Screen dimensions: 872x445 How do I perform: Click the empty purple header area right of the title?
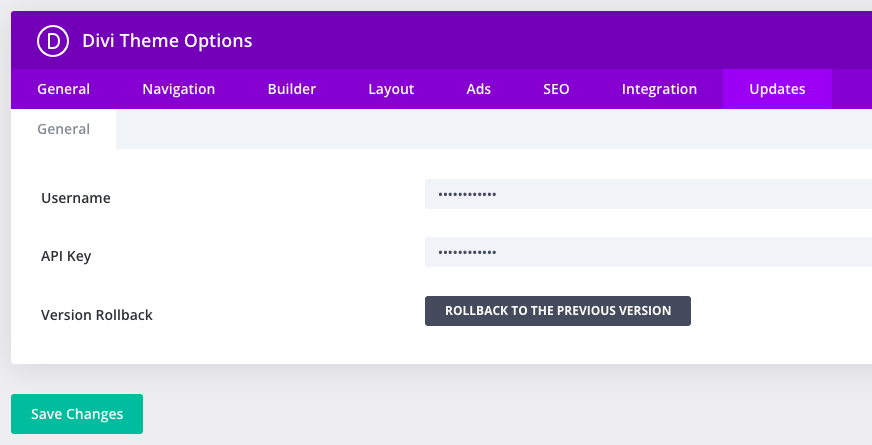click(562, 41)
